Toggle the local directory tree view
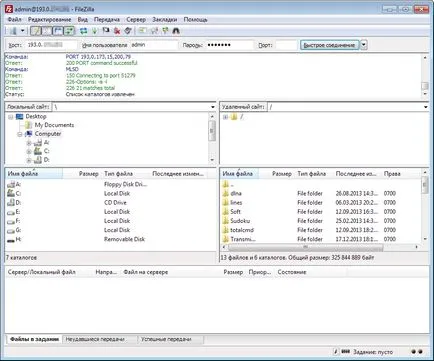This screenshot has height=361, width=434. click(x=47, y=31)
